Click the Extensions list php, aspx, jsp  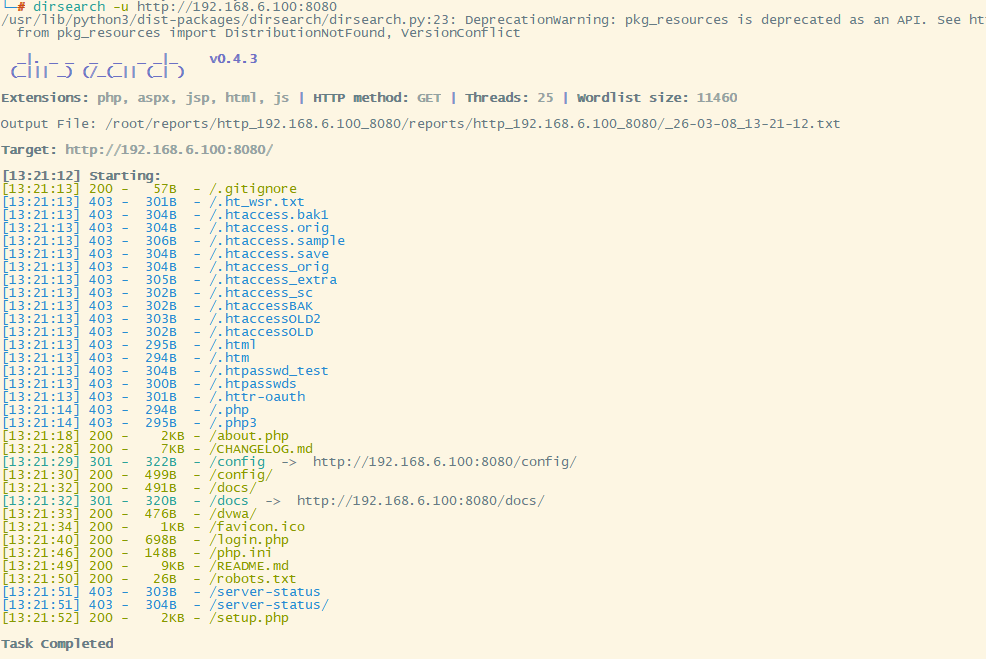pyautogui.click(x=193, y=97)
